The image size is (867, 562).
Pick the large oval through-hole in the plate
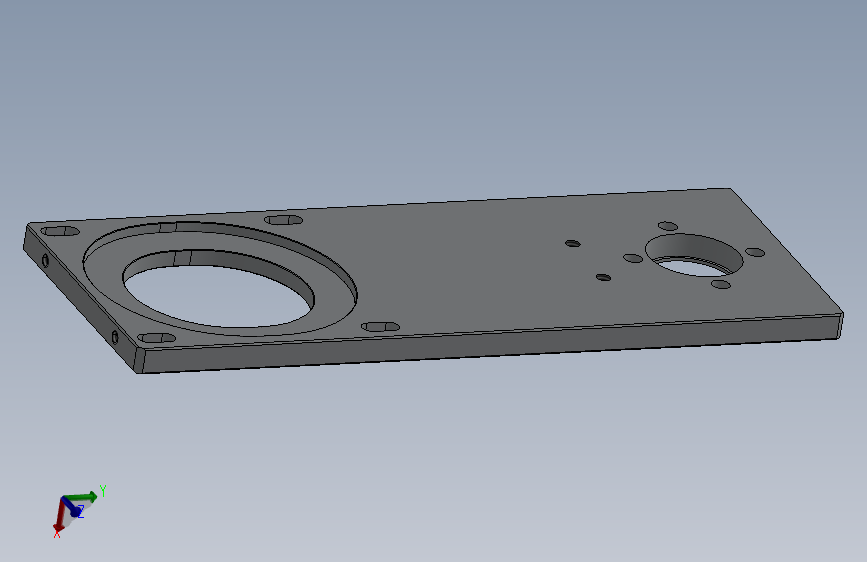218,292
